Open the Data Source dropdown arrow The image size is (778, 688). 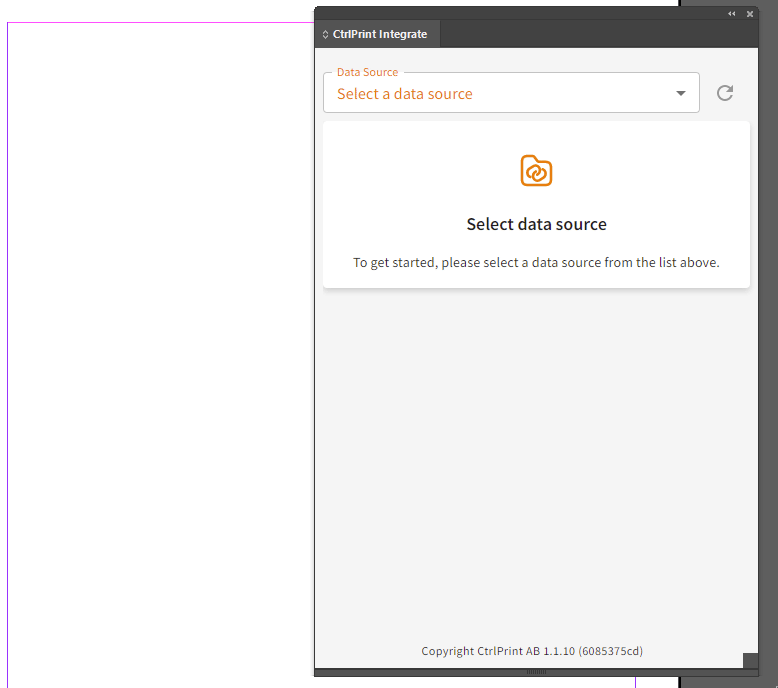coord(681,94)
